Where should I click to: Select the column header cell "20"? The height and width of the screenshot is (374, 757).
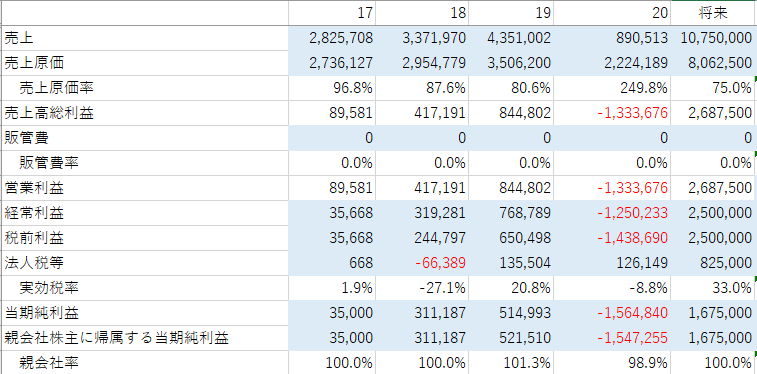click(611, 13)
